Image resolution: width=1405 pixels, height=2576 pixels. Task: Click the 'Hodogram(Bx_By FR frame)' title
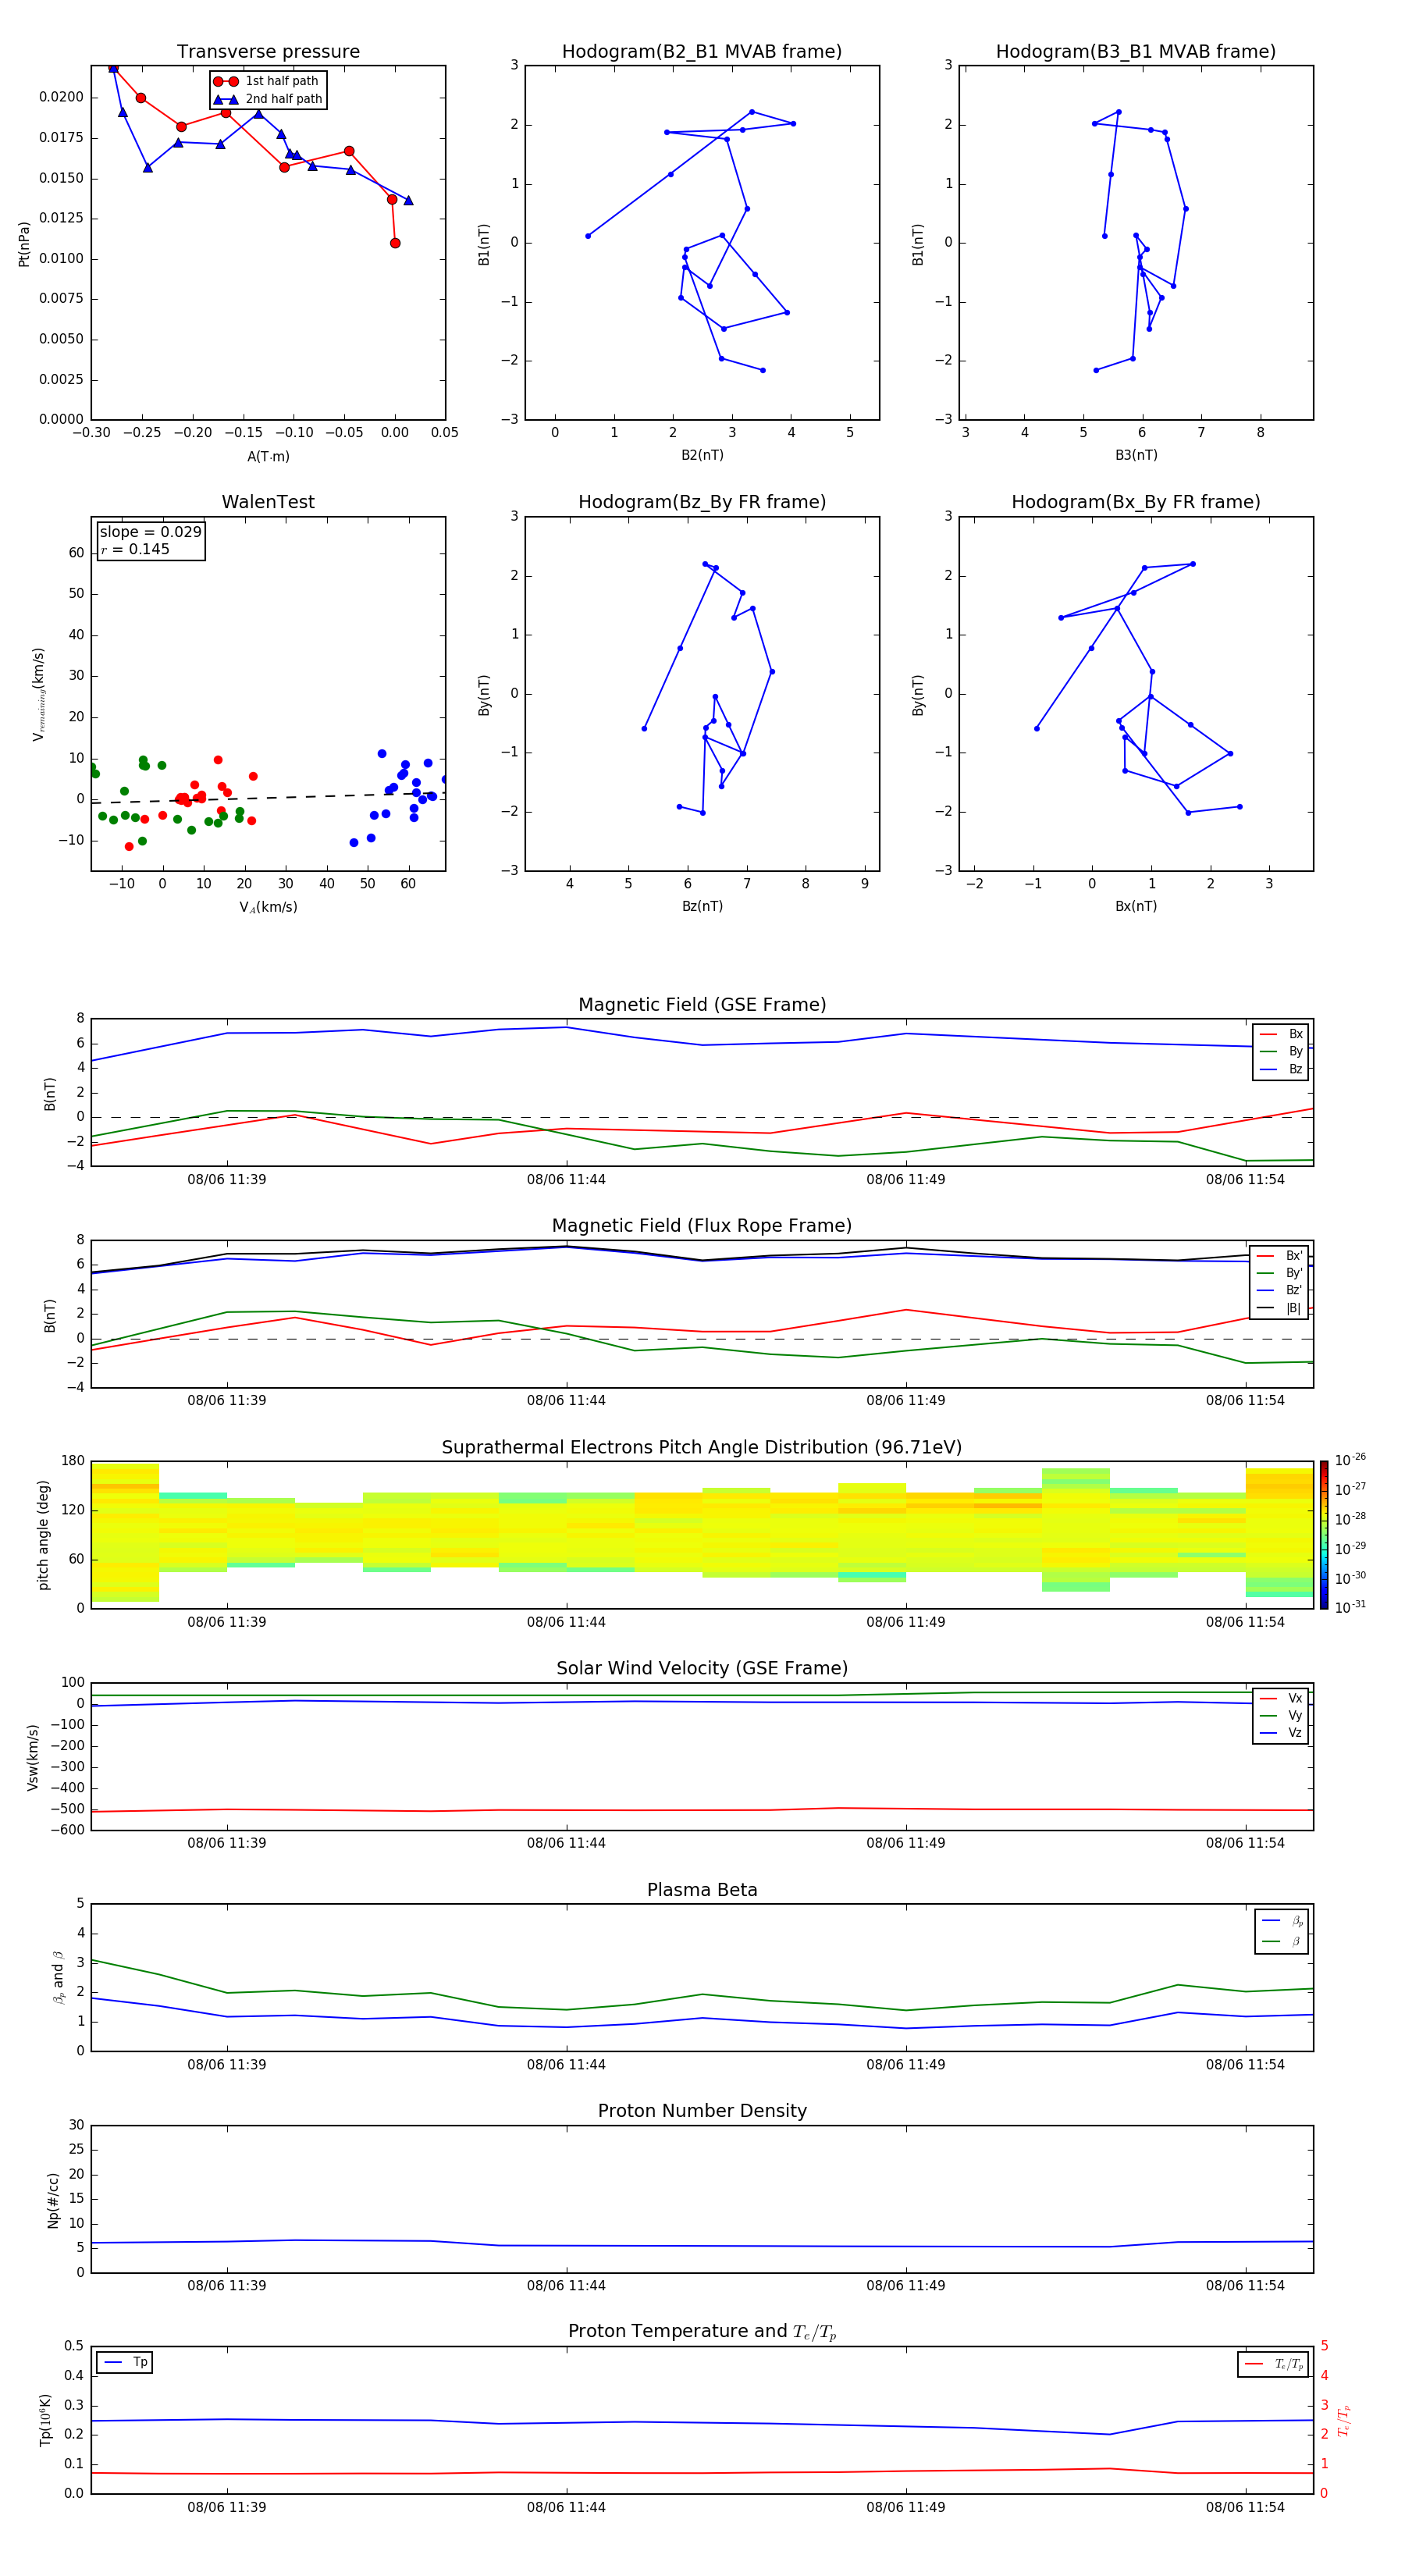pyautogui.click(x=1136, y=502)
